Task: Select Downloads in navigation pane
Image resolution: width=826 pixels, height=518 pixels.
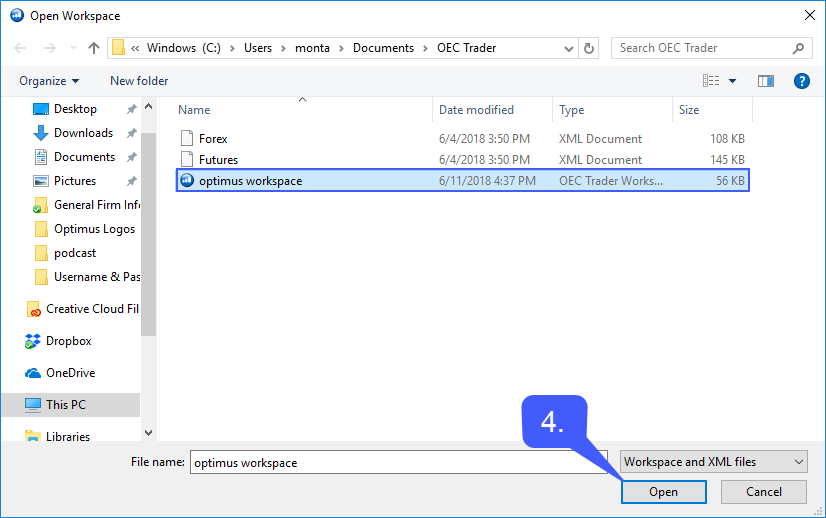Action: [x=83, y=133]
